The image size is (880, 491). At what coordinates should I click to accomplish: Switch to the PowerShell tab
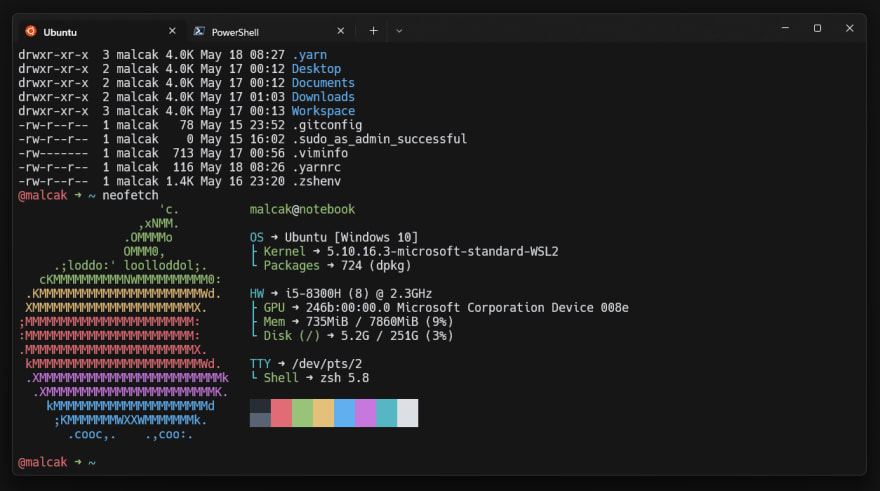[269, 31]
